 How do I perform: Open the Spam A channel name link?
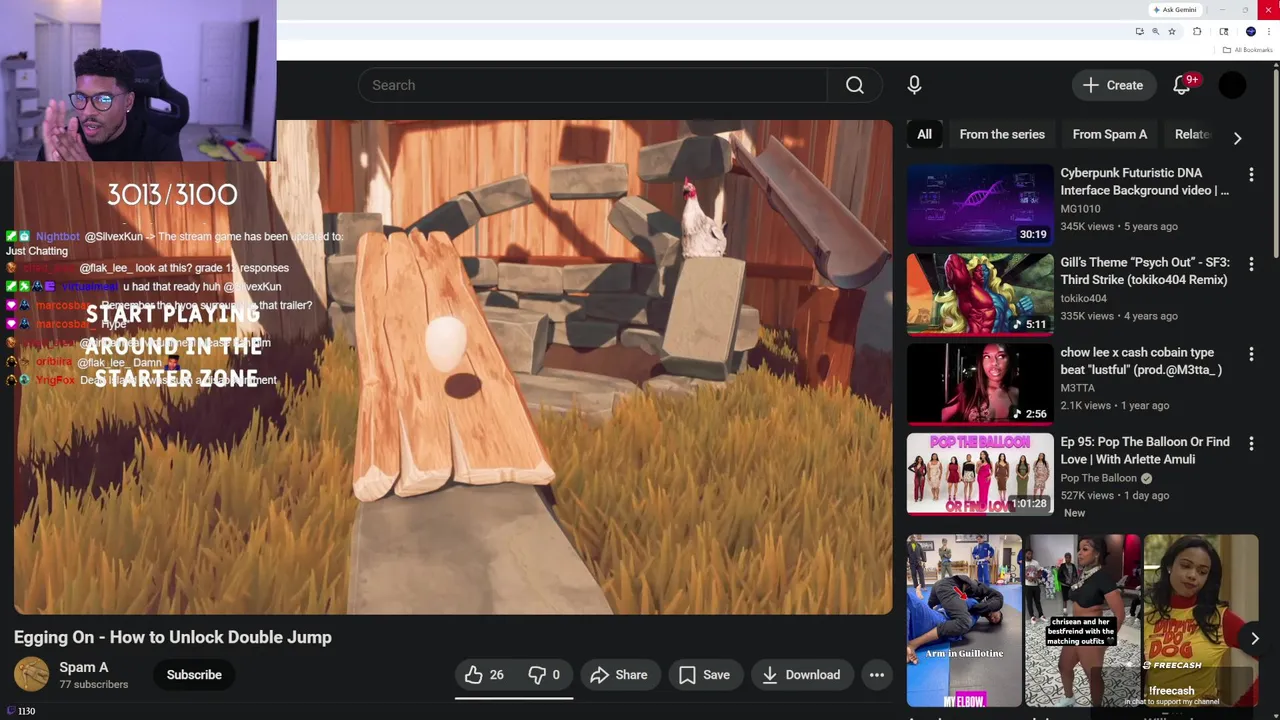pyautogui.click(x=84, y=667)
